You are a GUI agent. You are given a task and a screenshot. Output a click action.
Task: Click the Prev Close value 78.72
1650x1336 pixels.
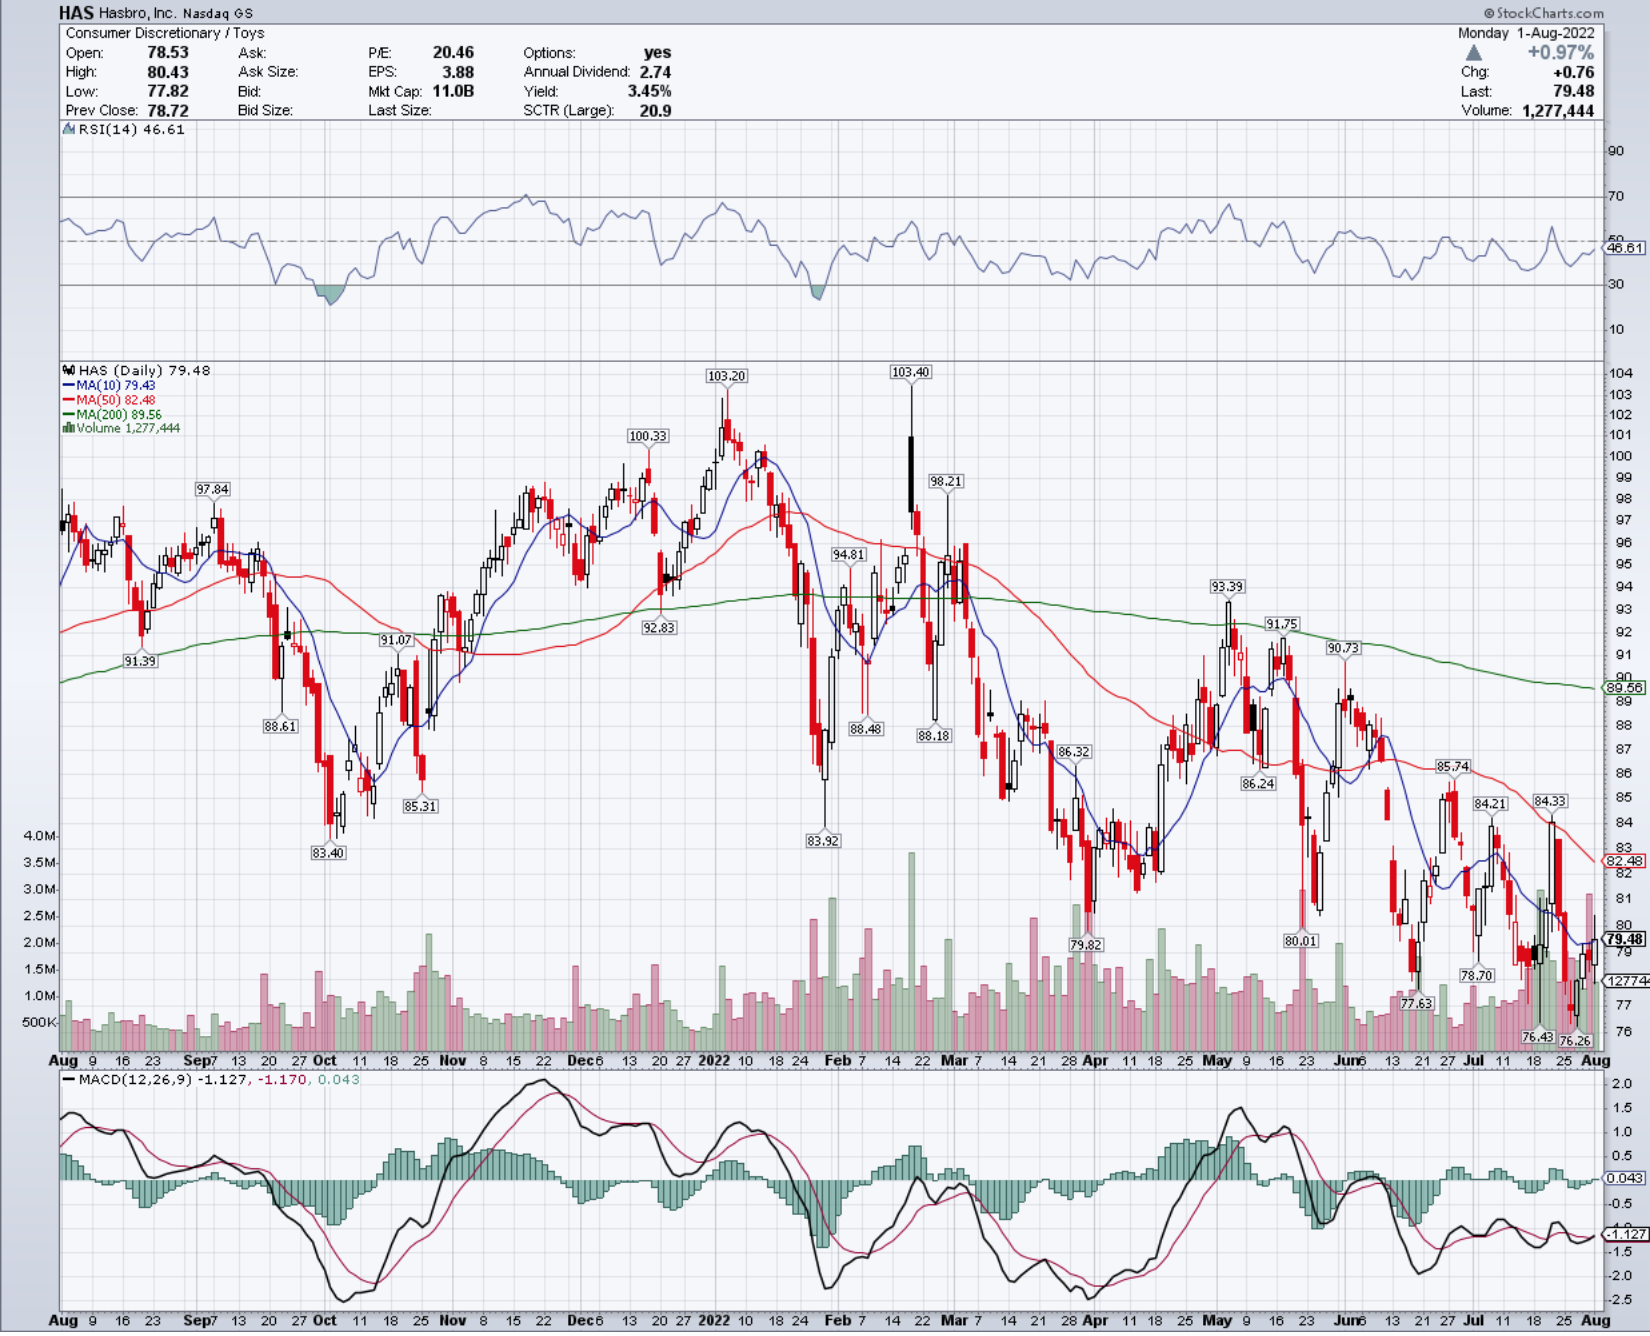pos(168,110)
